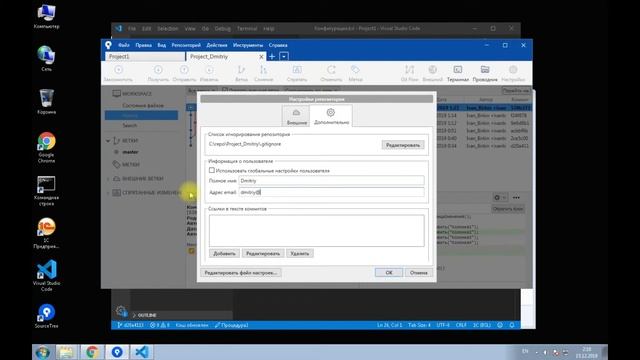
Task: Click Редактировать button next to .gitignore path
Action: click(403, 145)
